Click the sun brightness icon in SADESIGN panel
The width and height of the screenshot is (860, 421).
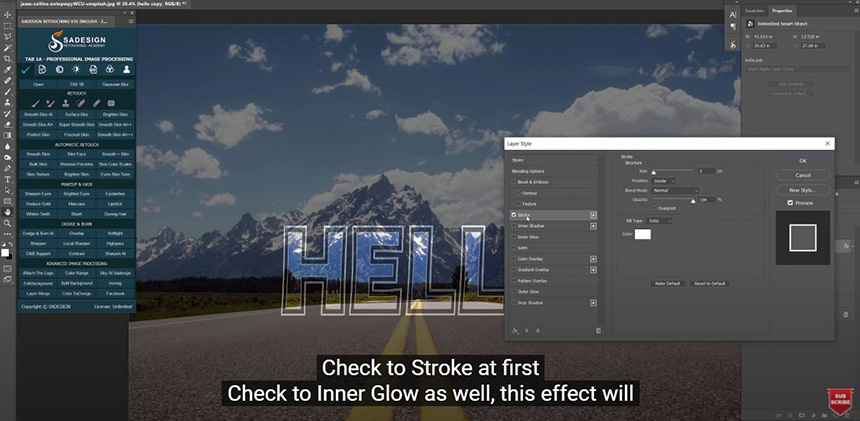point(76,70)
